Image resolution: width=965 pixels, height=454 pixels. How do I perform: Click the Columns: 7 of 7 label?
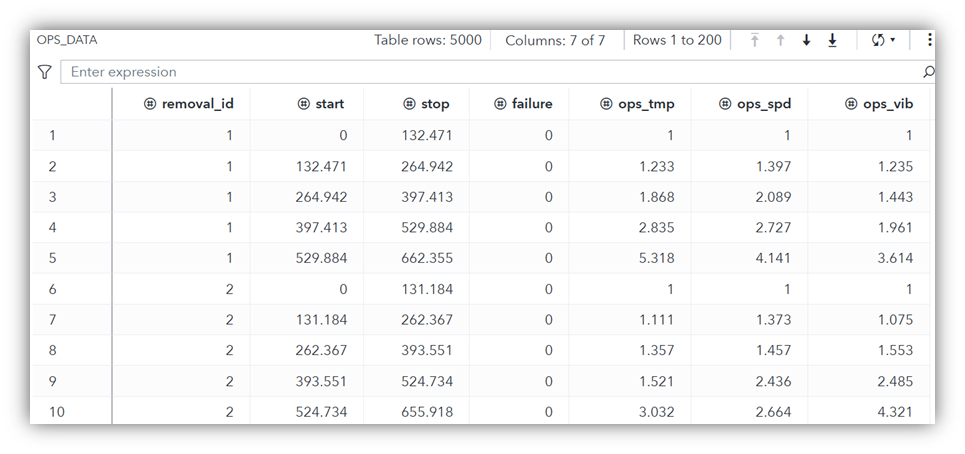pyautogui.click(x=555, y=40)
